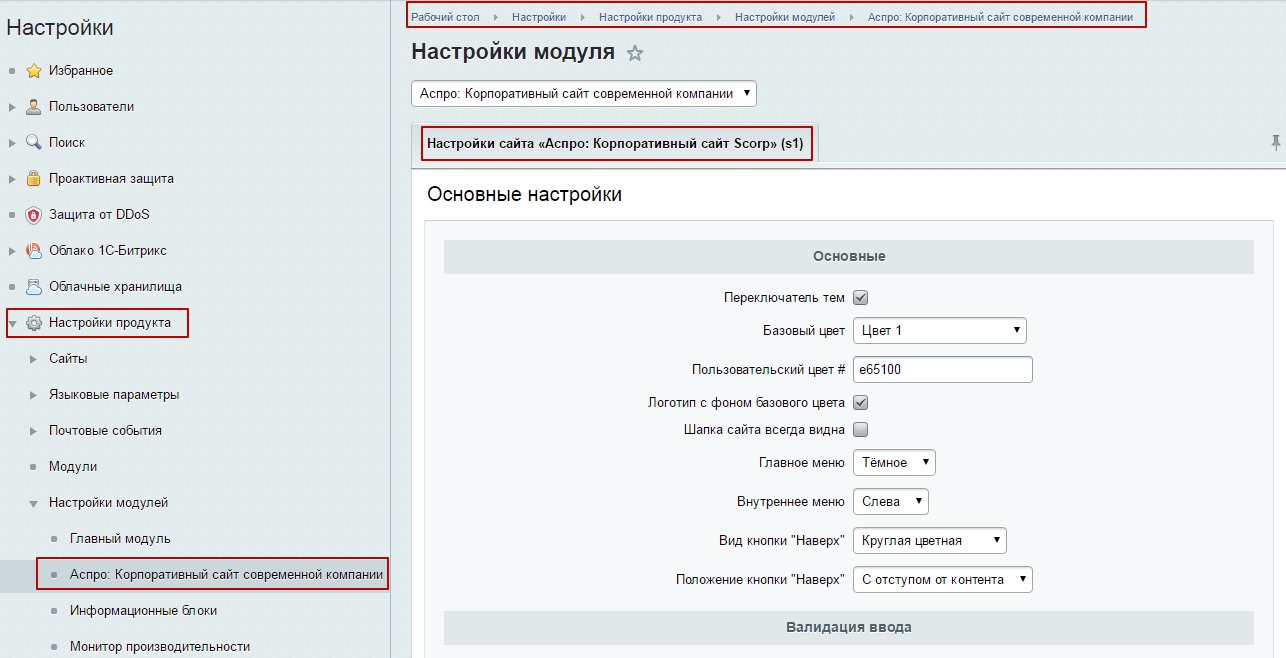Open Защита от DDoS menu item
1286x658 pixels.
pyautogui.click(x=99, y=215)
